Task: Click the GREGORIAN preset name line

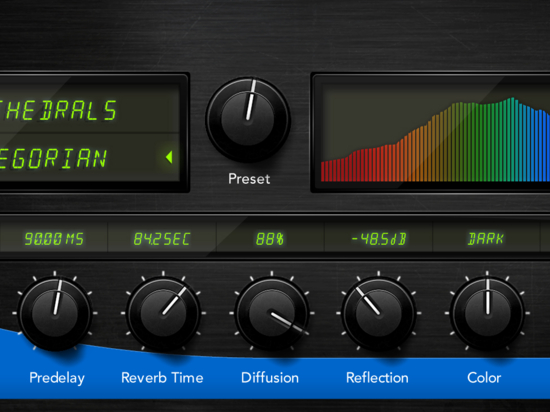Action: pos(53,158)
